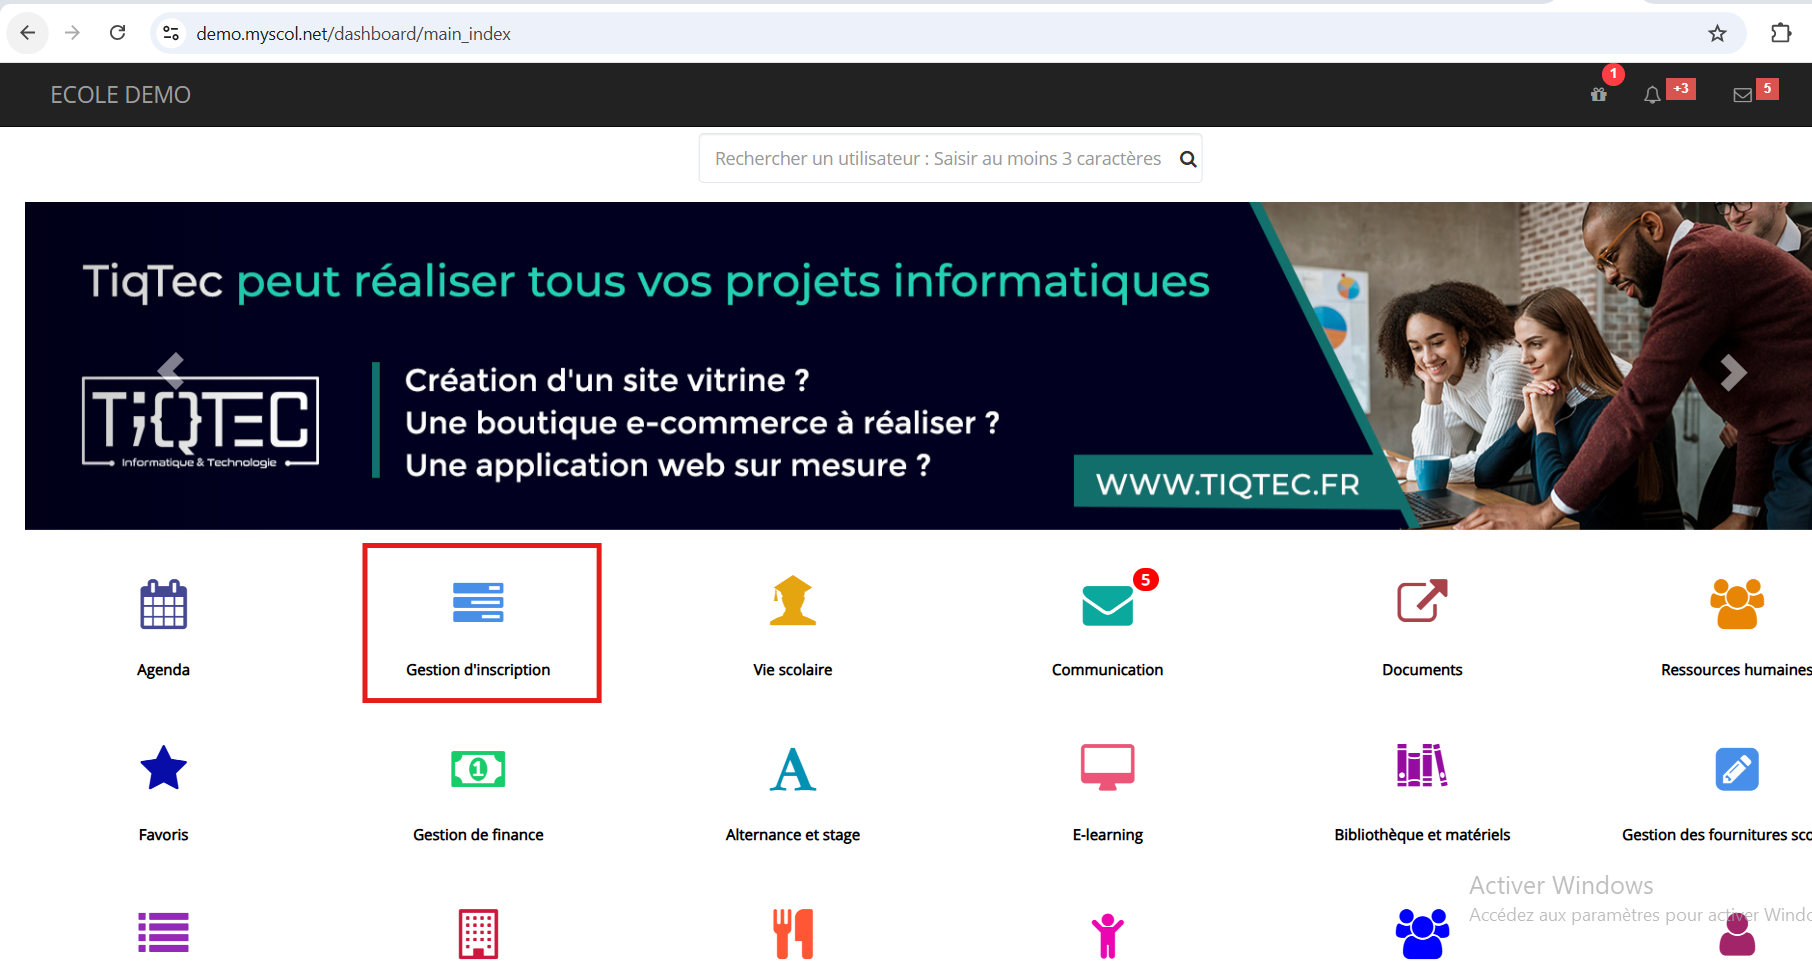
Task: Open the Vie scolaire module
Action: 792,602
